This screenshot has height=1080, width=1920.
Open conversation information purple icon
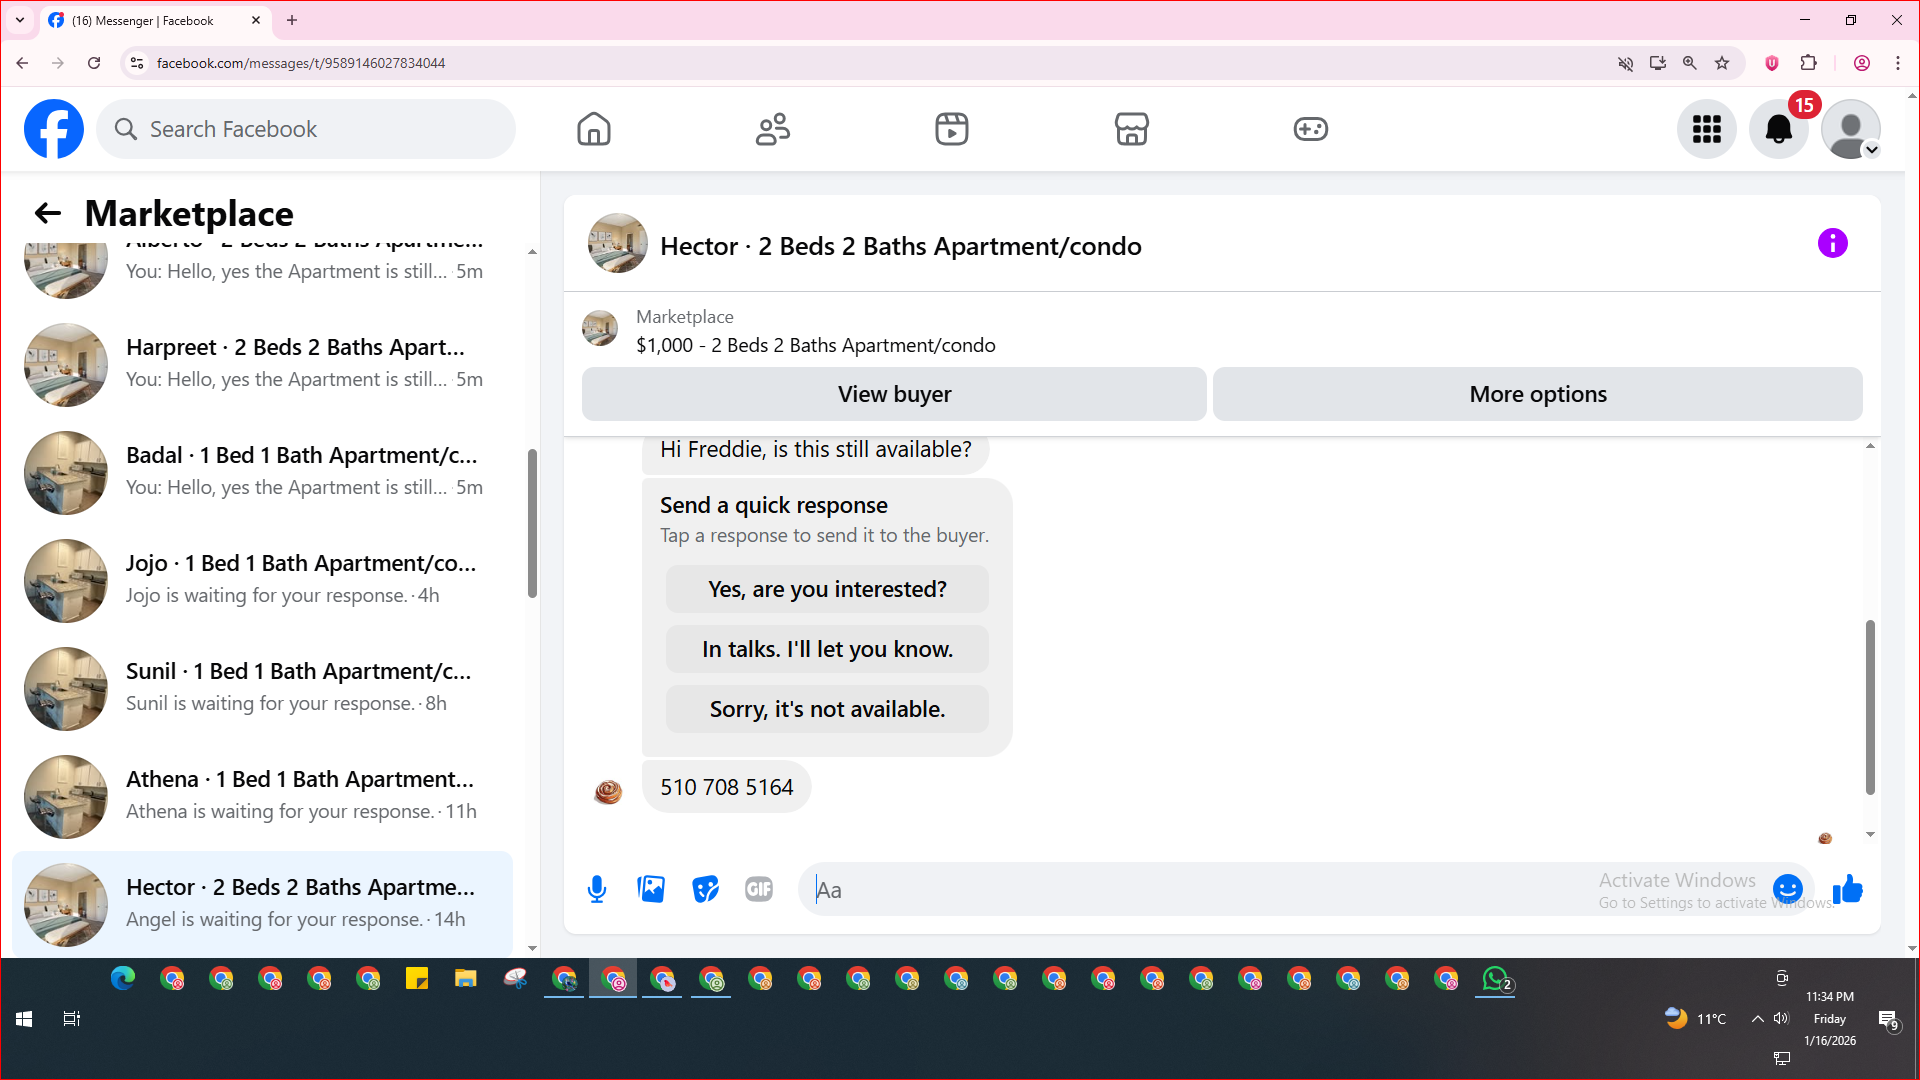click(1832, 243)
